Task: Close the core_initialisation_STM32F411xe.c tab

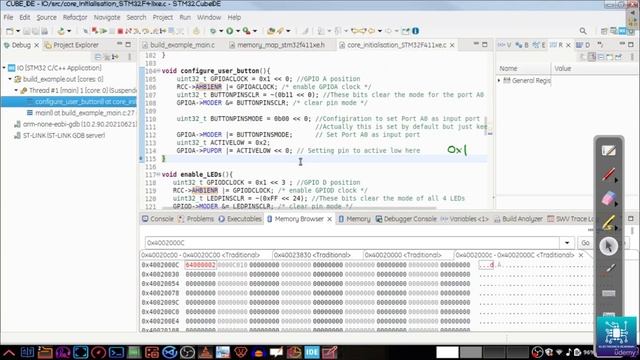Action: [x=452, y=45]
